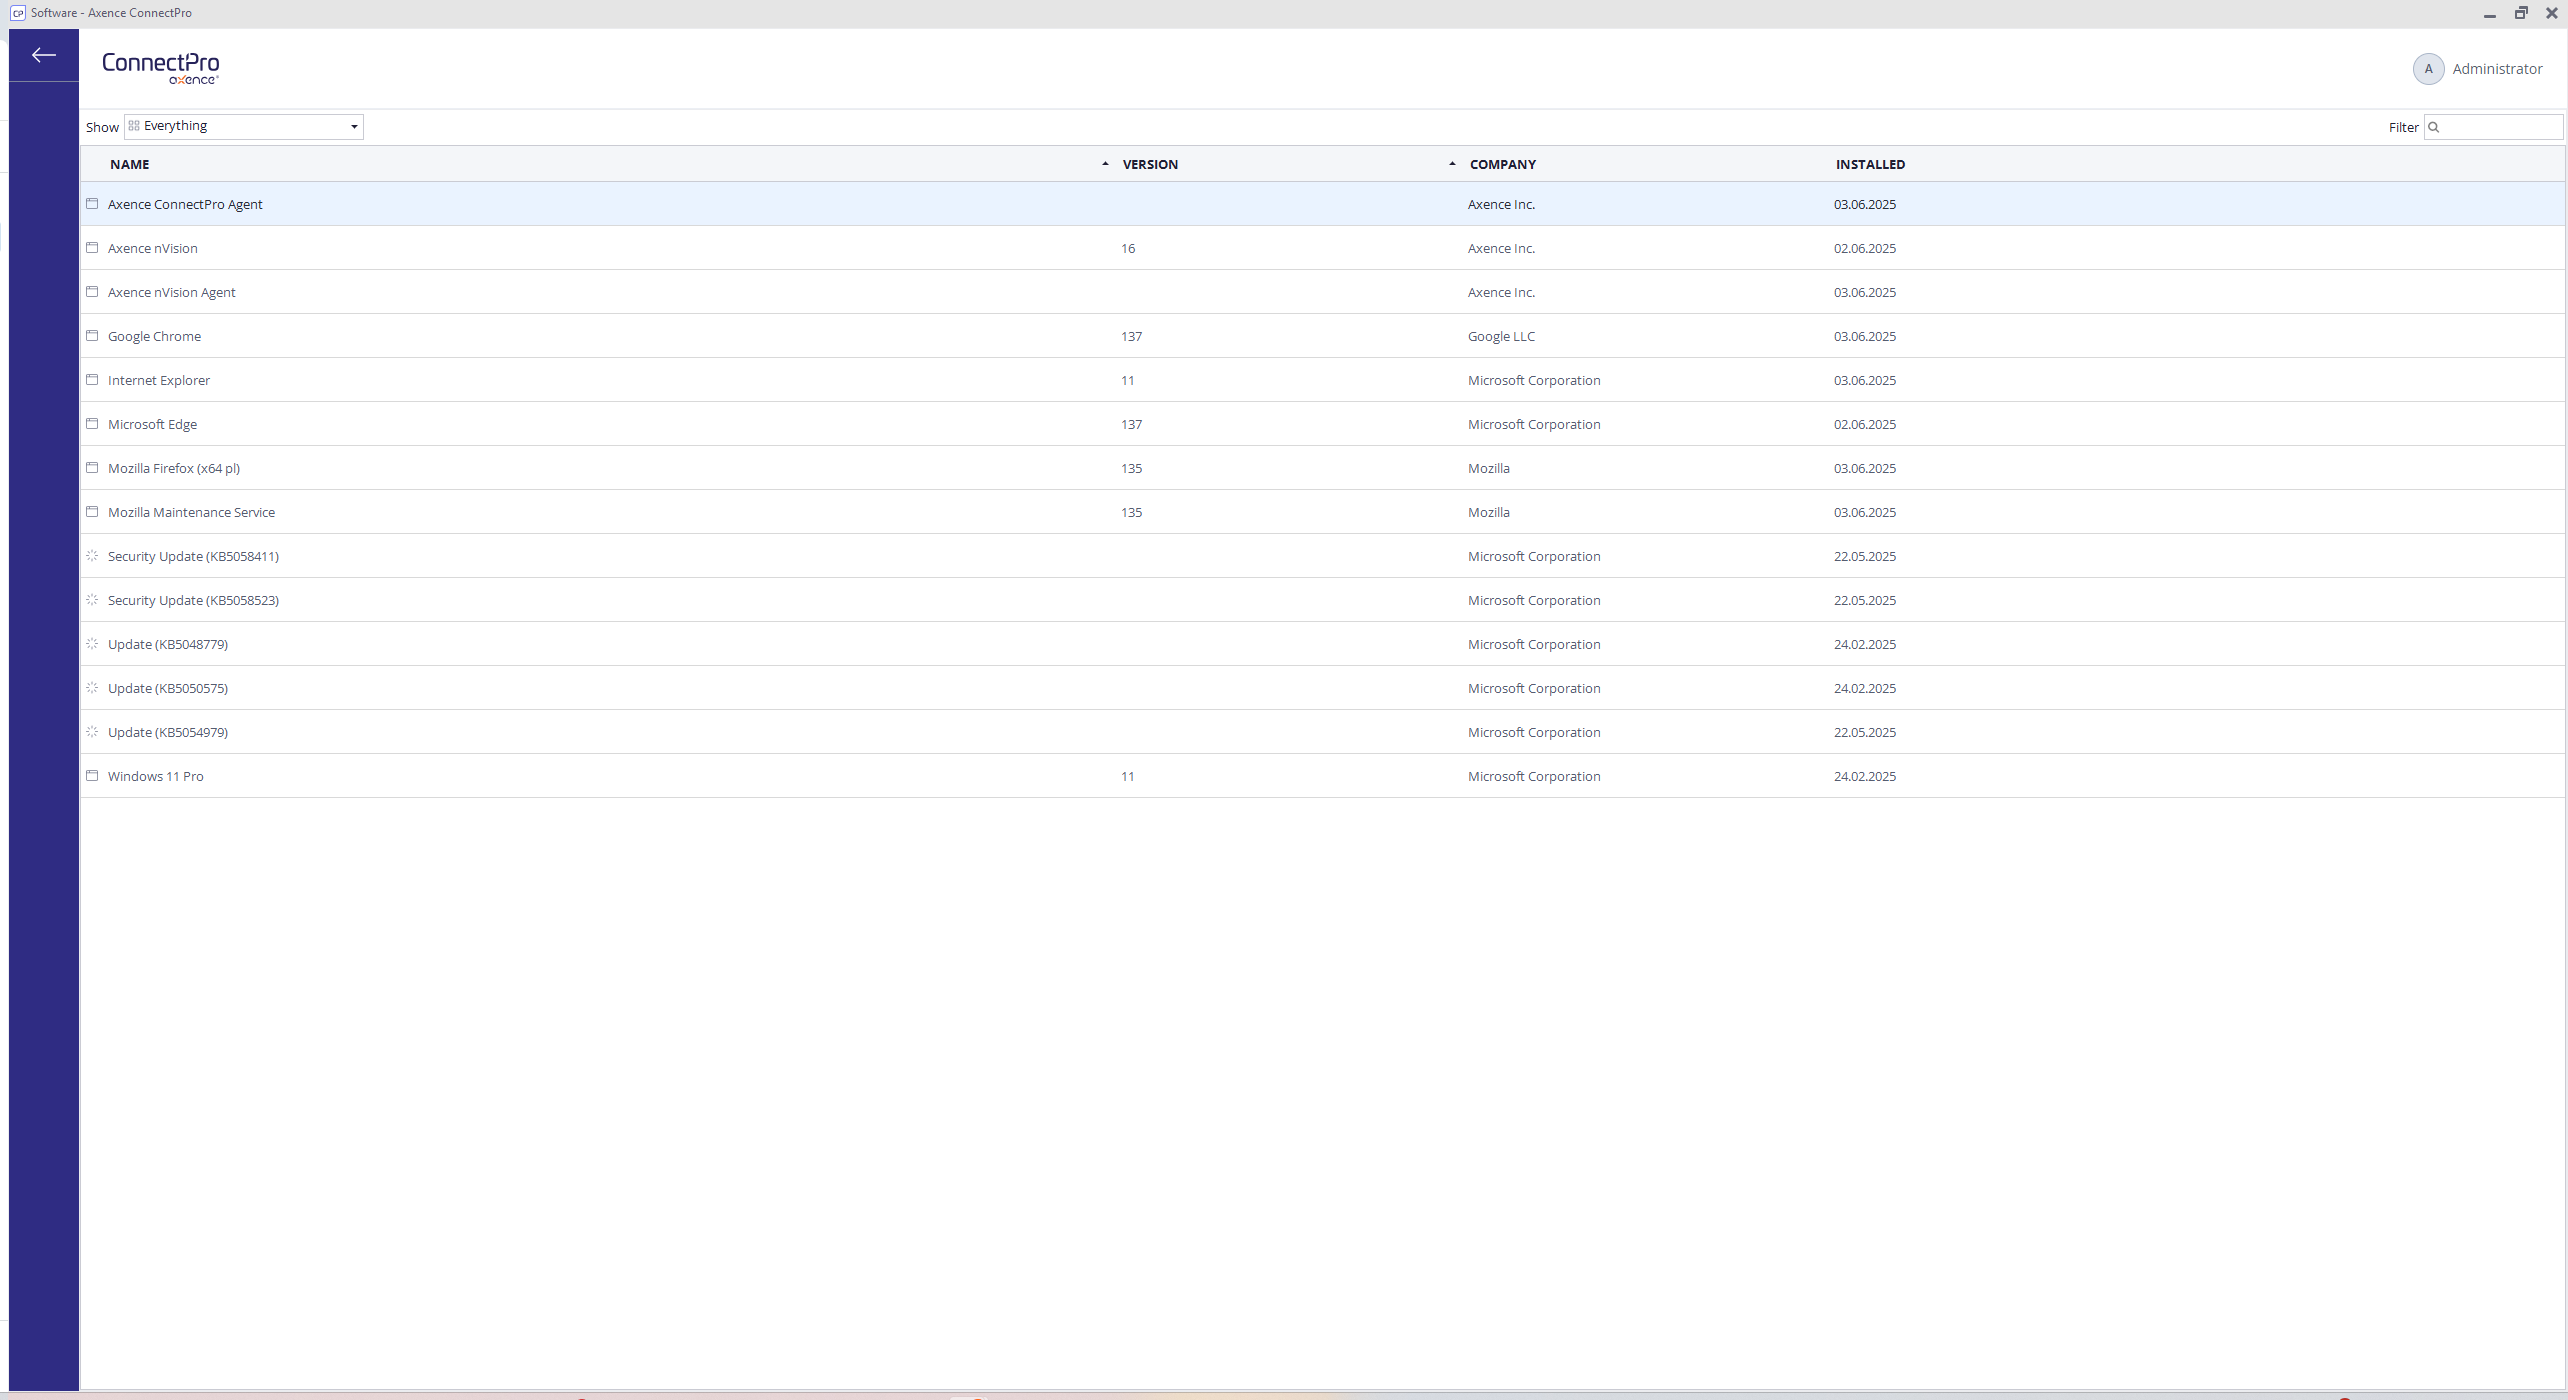Click Google LLC company cell
The width and height of the screenshot is (2568, 1400).
1501,336
